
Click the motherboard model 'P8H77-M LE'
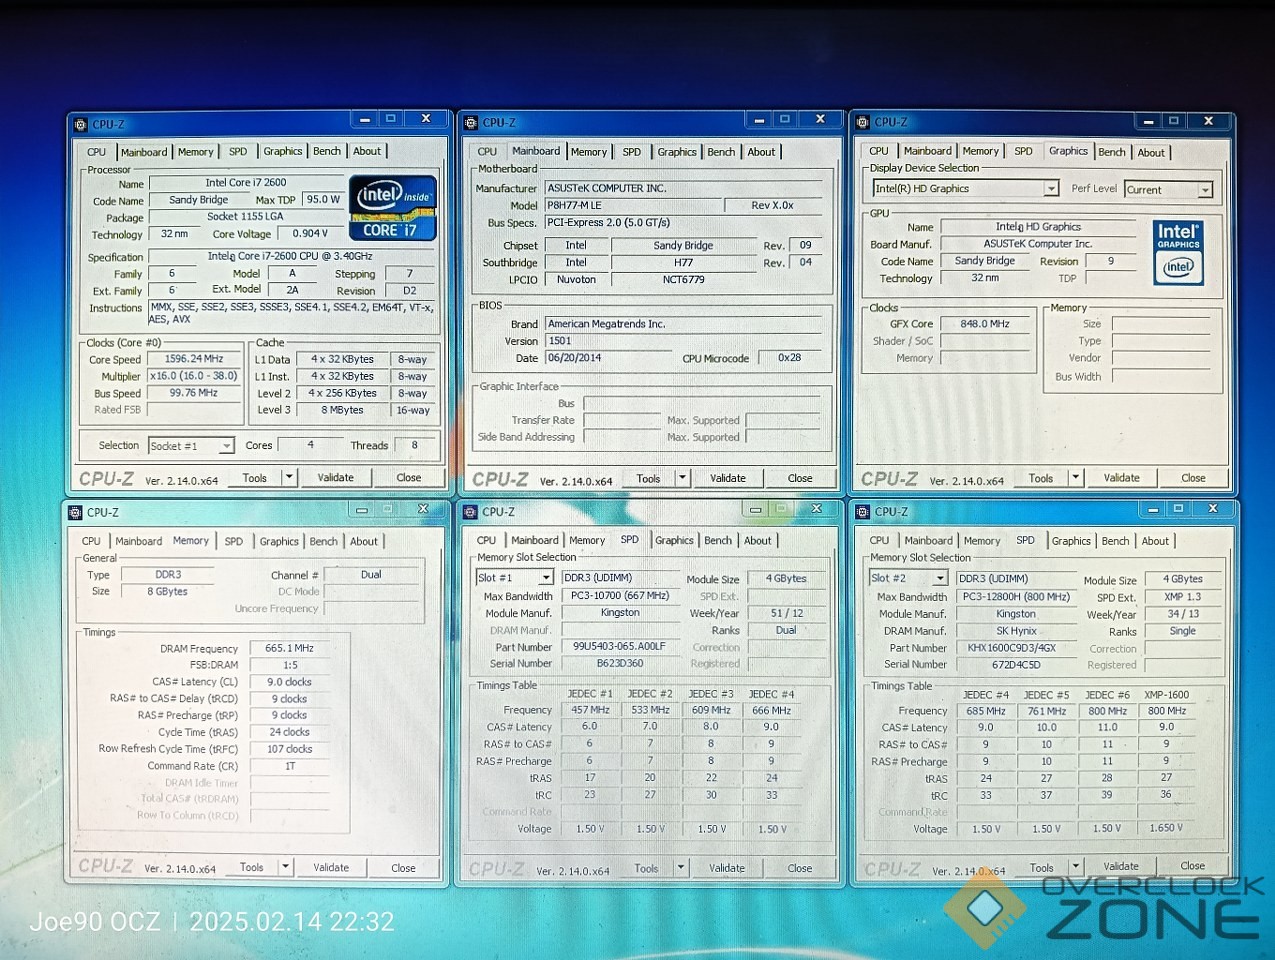pyautogui.click(x=574, y=205)
